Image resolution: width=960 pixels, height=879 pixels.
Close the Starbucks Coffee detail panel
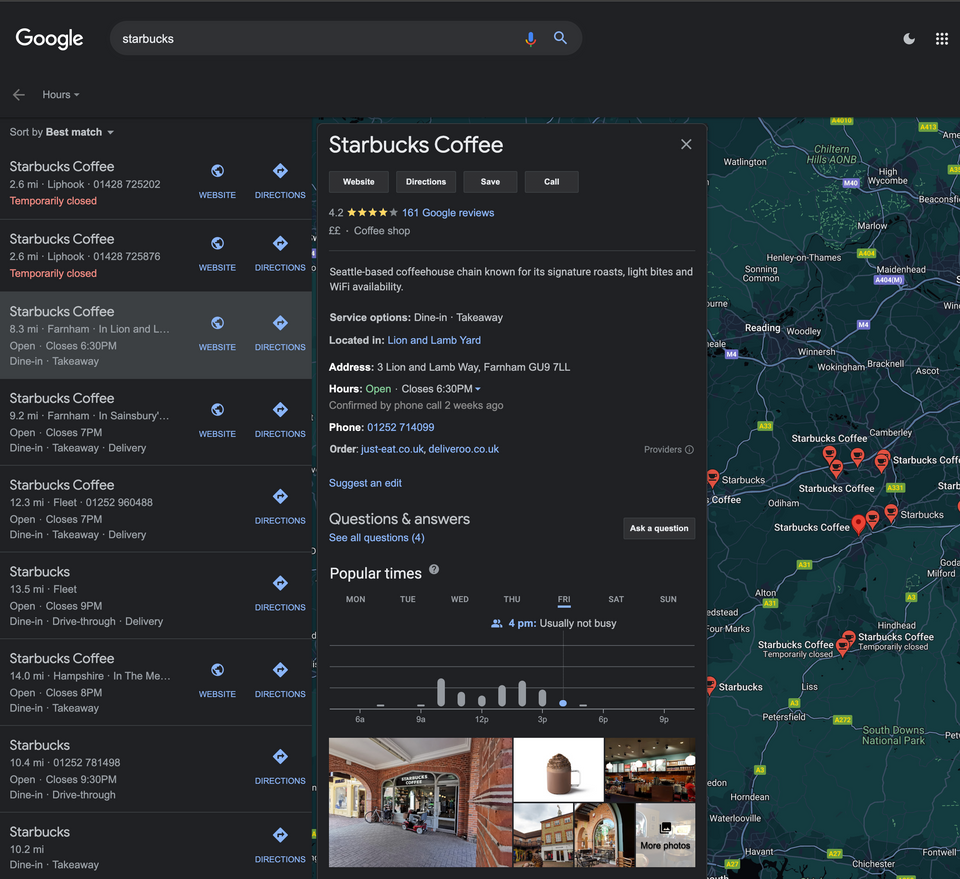click(686, 144)
